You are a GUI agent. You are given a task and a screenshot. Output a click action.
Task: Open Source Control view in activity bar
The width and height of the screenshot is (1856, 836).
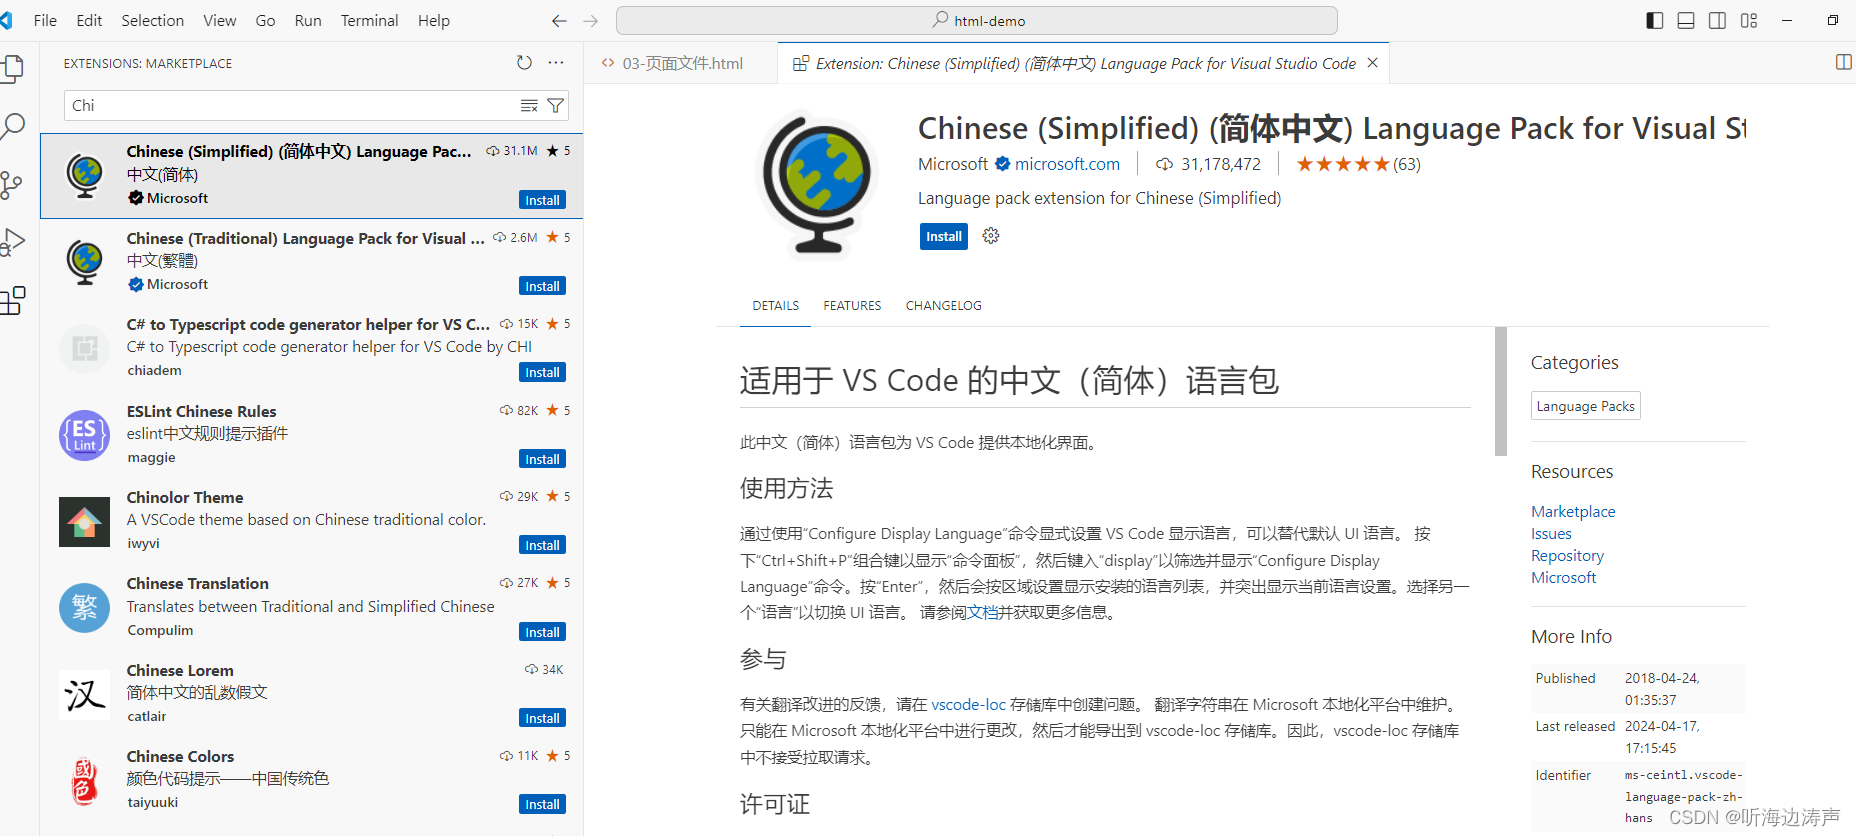point(12,184)
